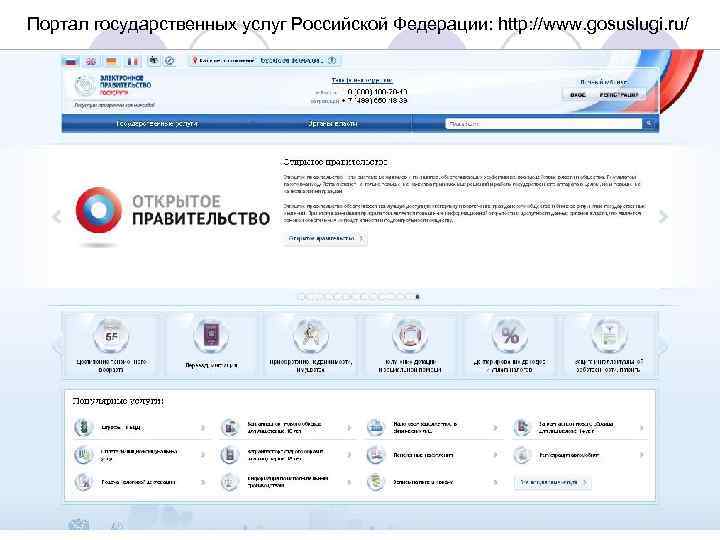Click the Вход button

point(578,95)
